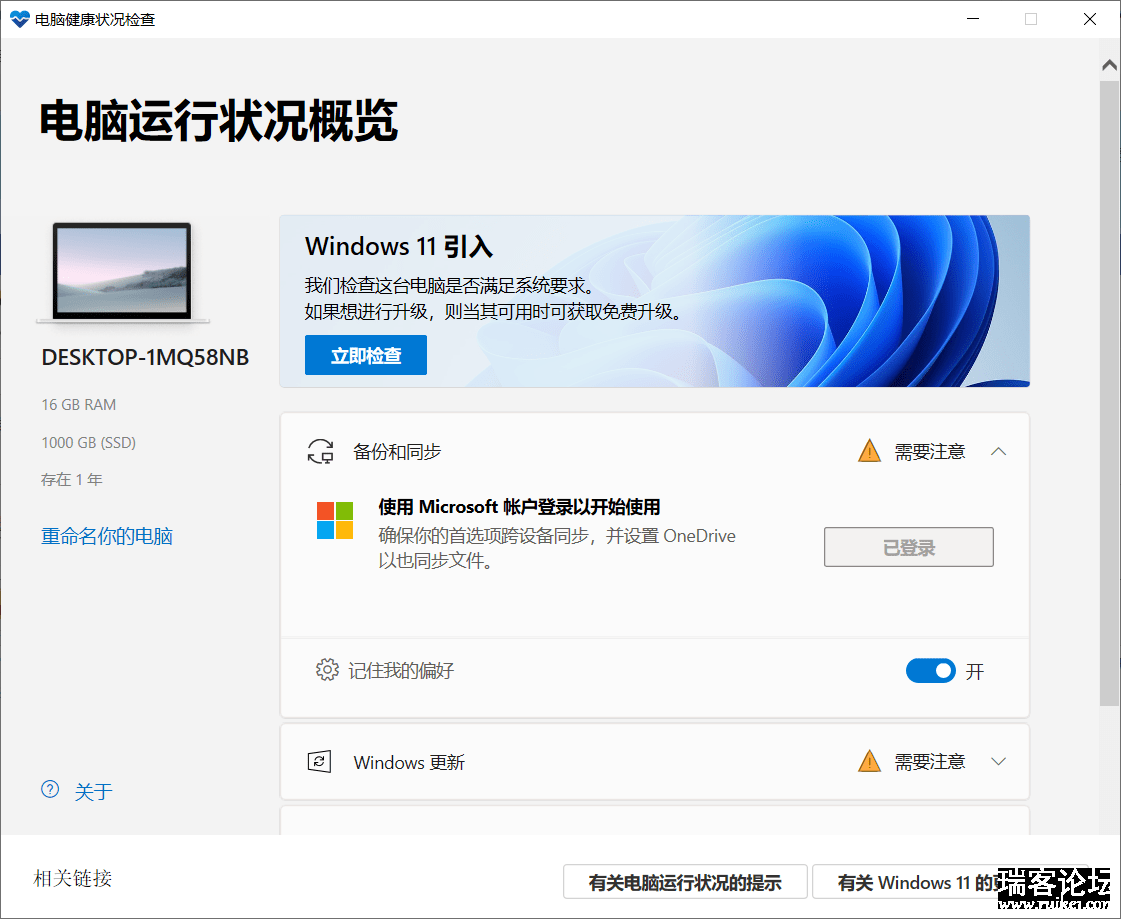Open the 关于 link

point(94,791)
